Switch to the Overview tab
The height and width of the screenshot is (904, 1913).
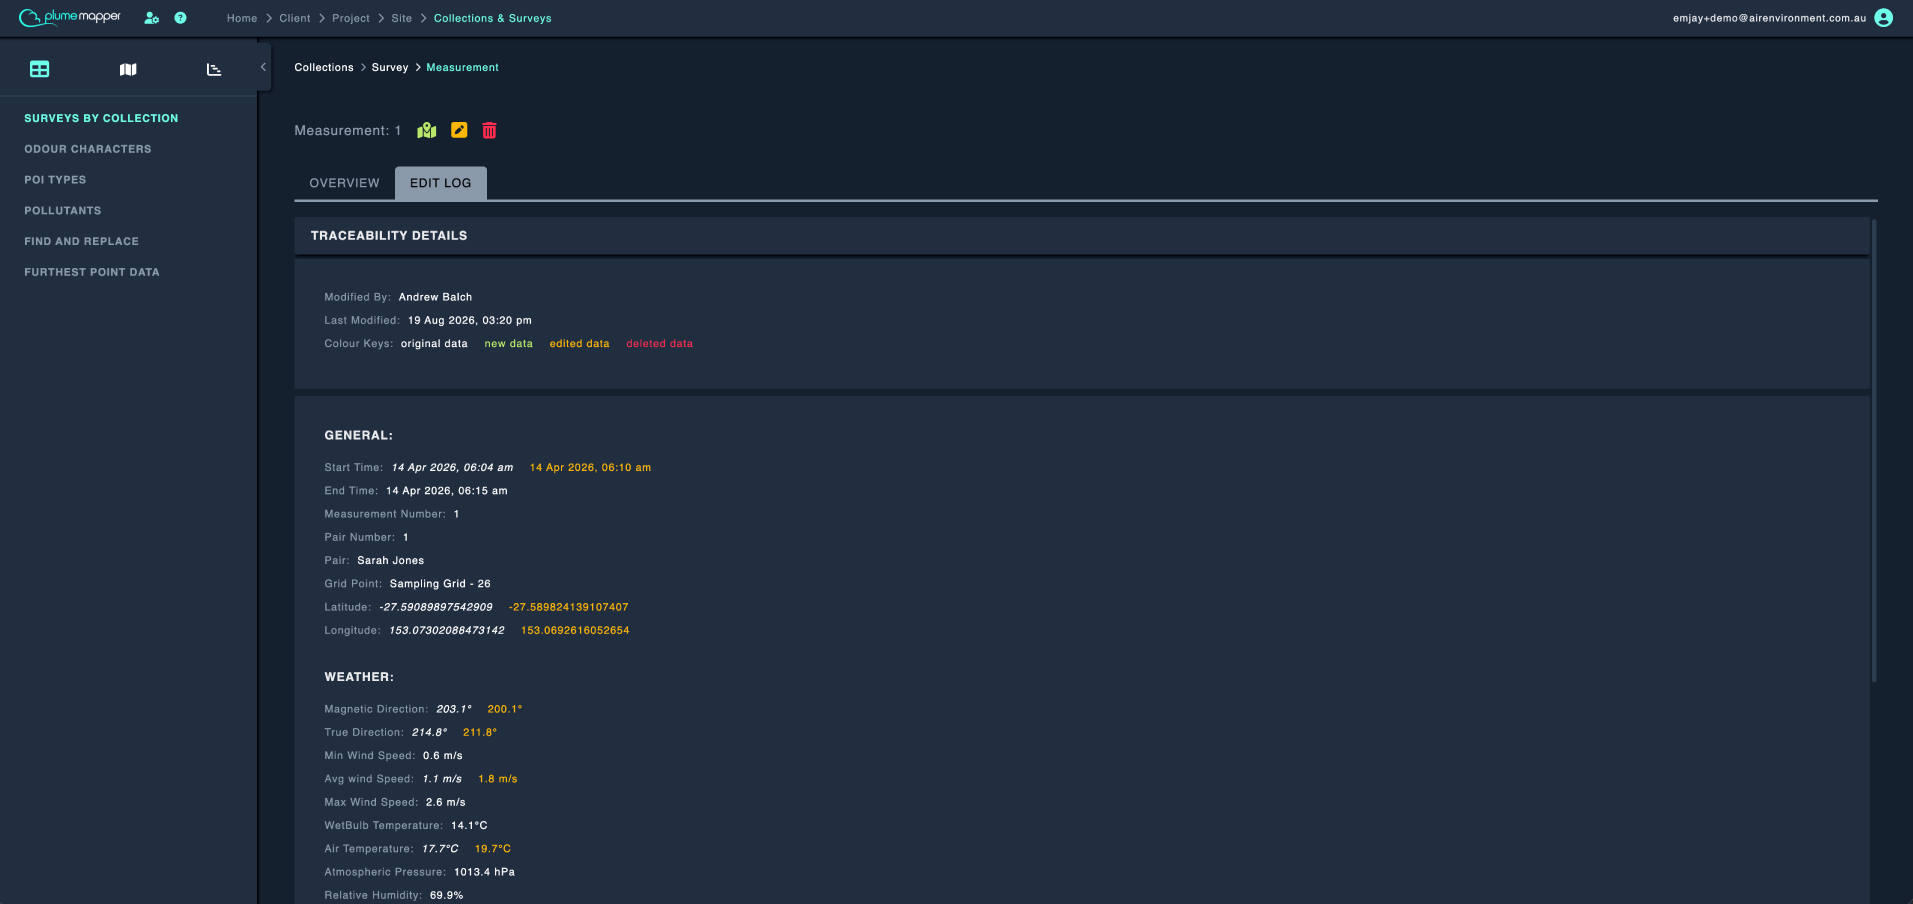coord(344,183)
